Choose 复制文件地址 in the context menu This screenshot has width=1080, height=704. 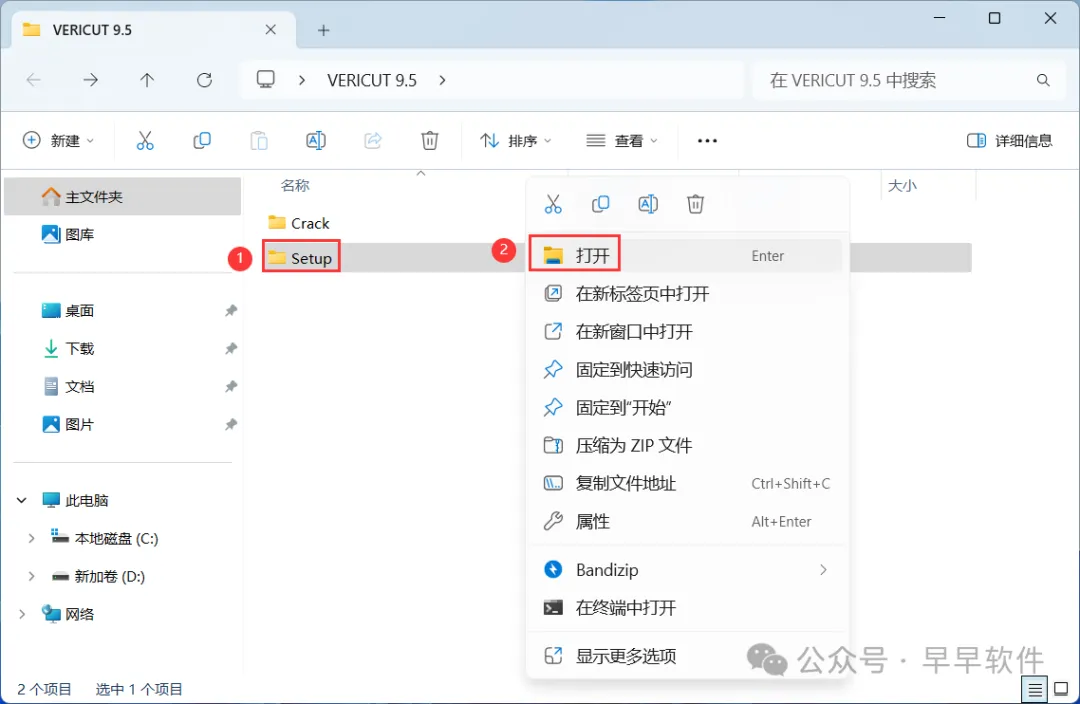click(686, 484)
